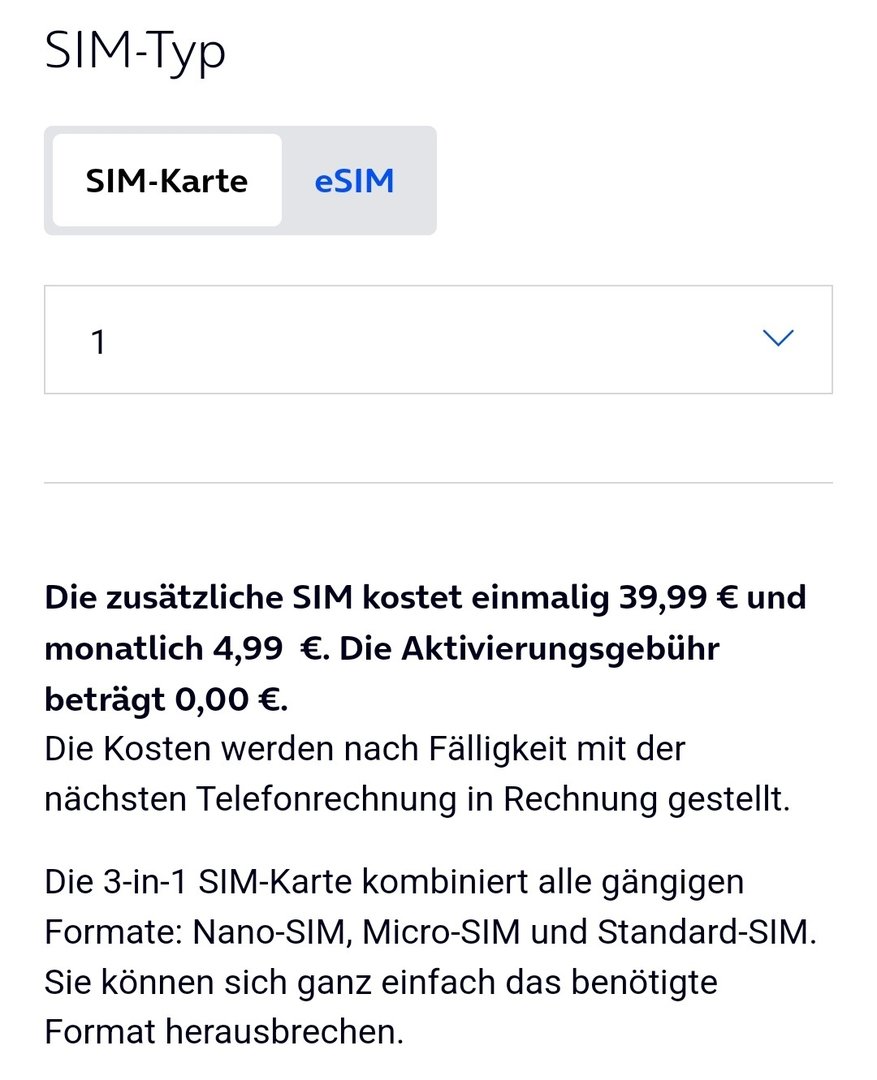Click the horizontal divider line below the dropdown
Viewport: 877px width, 1080px height.
437,483
